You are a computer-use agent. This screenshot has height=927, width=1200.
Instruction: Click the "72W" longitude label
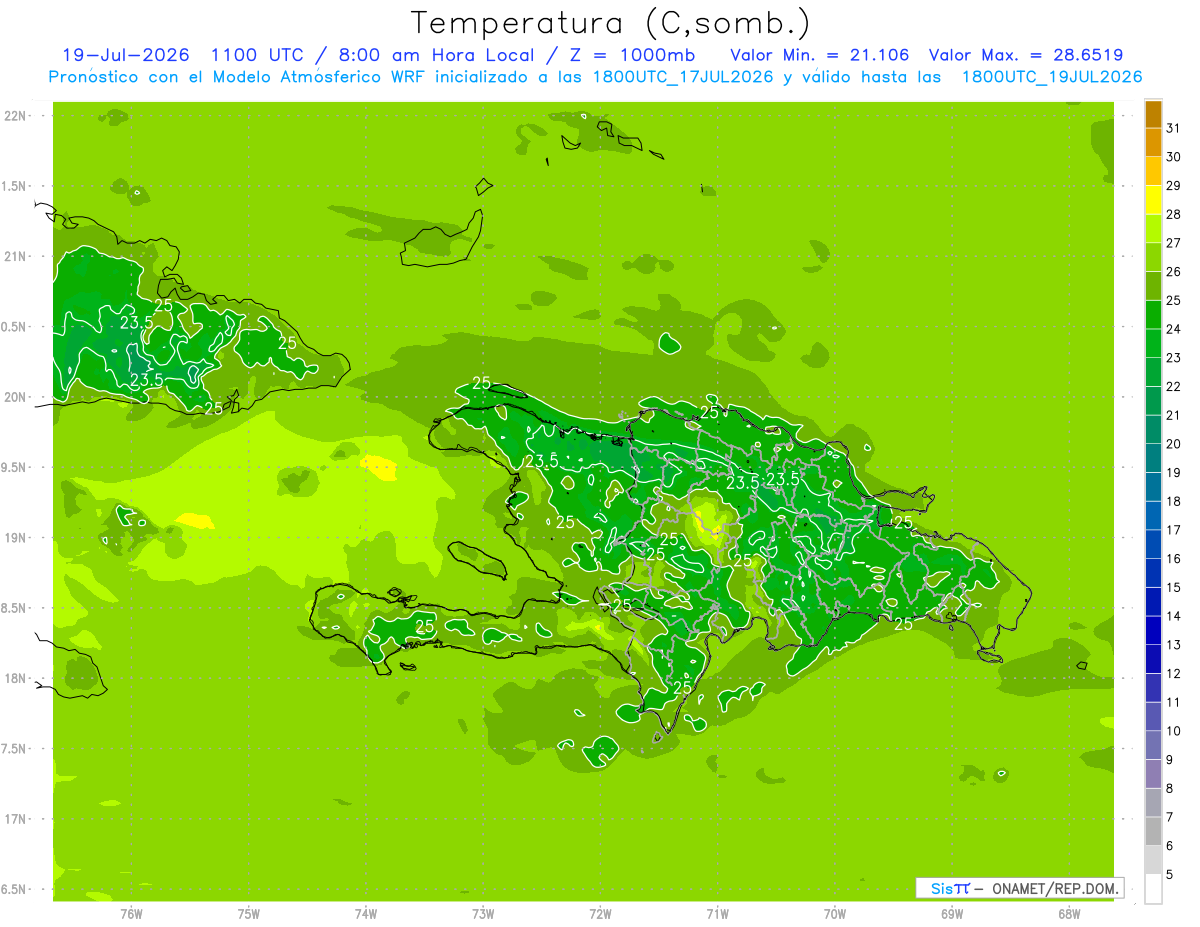point(601,914)
